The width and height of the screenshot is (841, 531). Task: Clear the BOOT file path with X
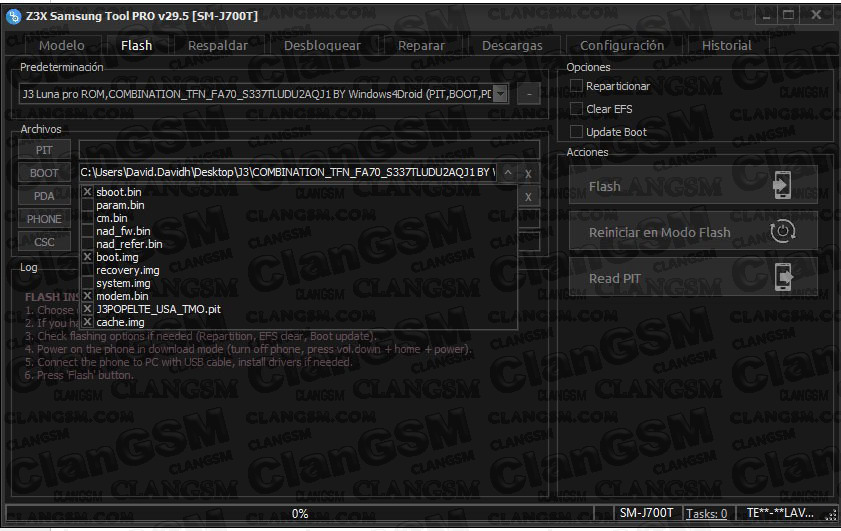[528, 174]
